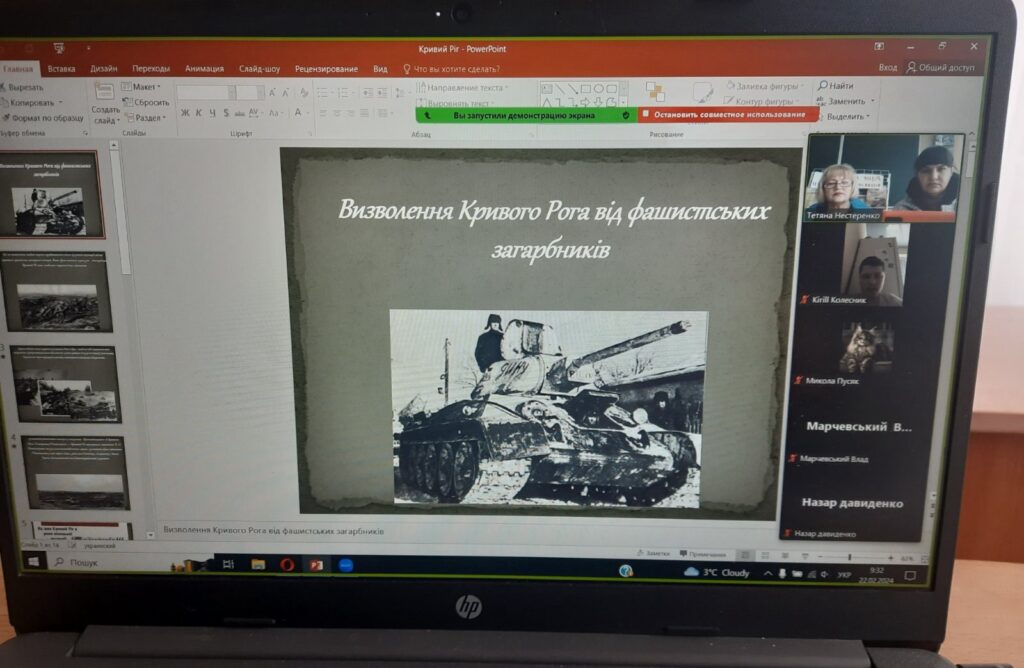The height and width of the screenshot is (668, 1024).
Task: Open File Explorer from the taskbar
Action: point(258,564)
